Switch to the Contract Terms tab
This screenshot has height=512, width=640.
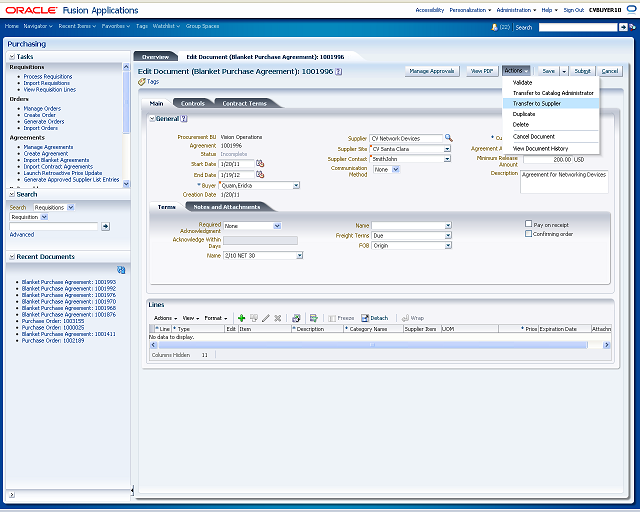coord(244,104)
